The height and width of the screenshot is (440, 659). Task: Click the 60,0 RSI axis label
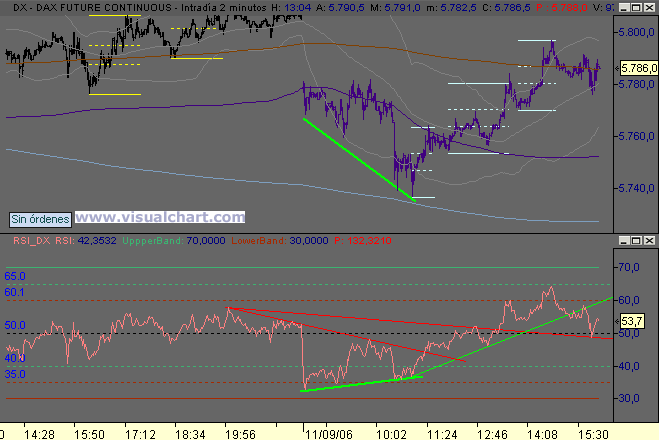pyautogui.click(x=629, y=300)
